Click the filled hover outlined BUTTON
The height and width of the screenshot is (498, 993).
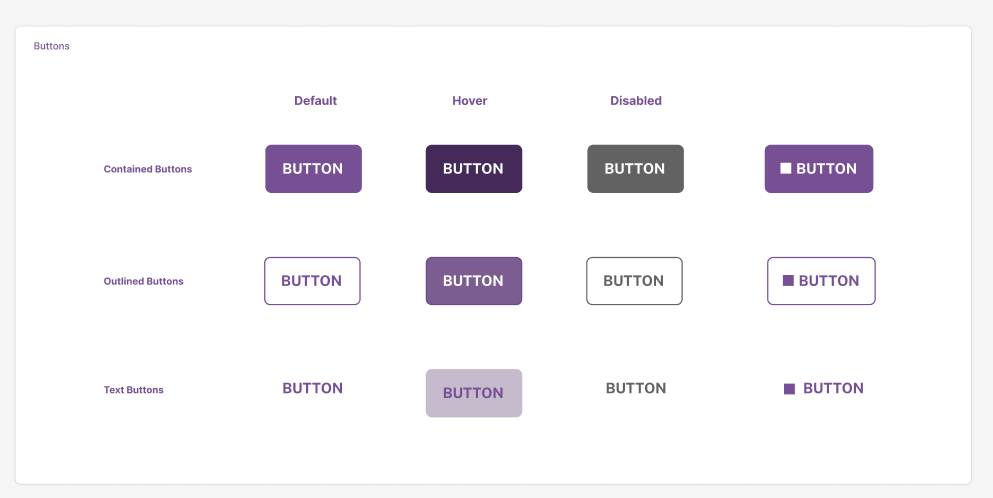474,281
